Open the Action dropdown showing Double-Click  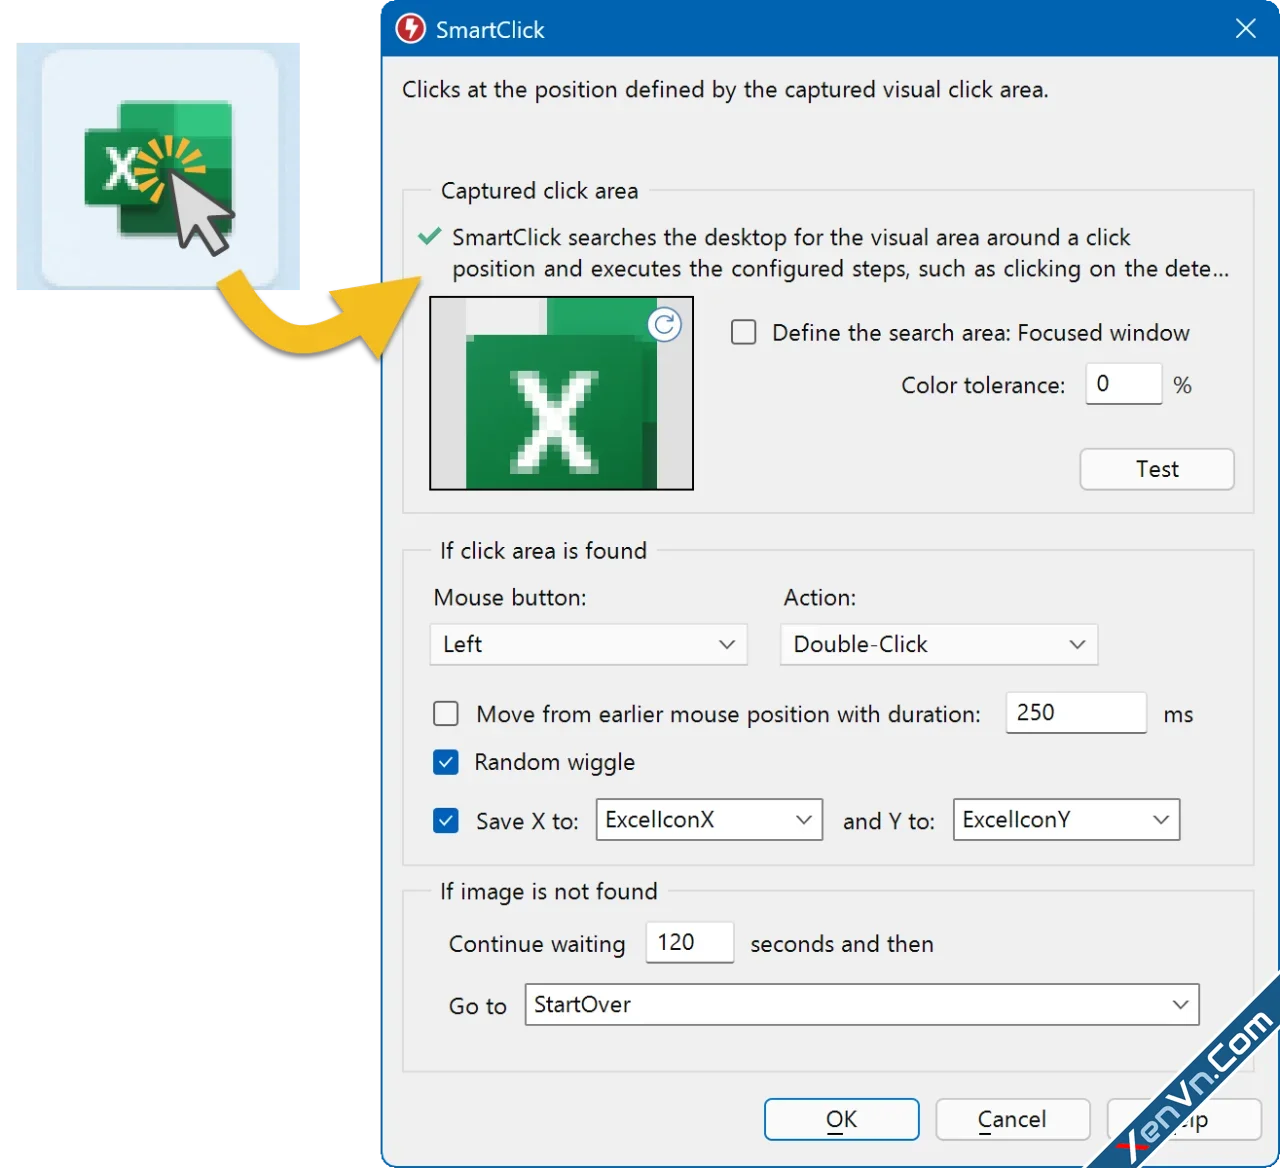click(939, 645)
